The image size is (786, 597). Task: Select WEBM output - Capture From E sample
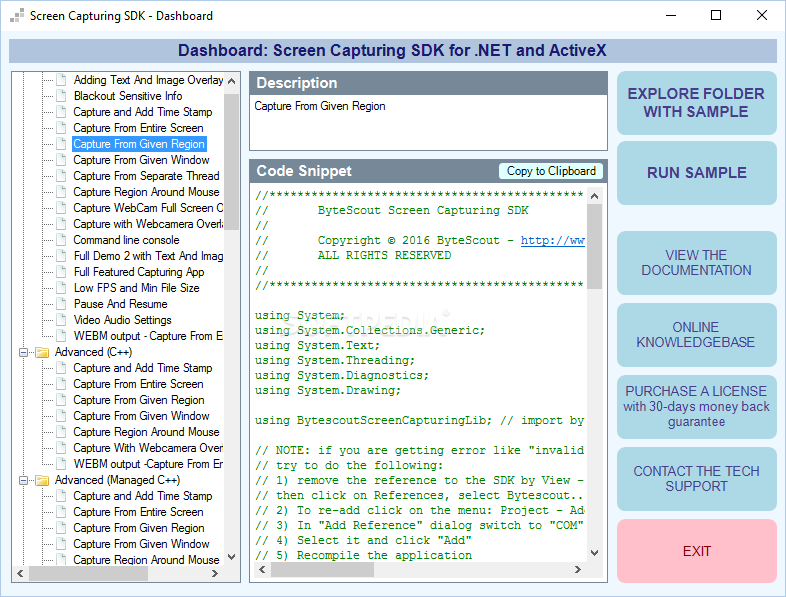point(148,336)
